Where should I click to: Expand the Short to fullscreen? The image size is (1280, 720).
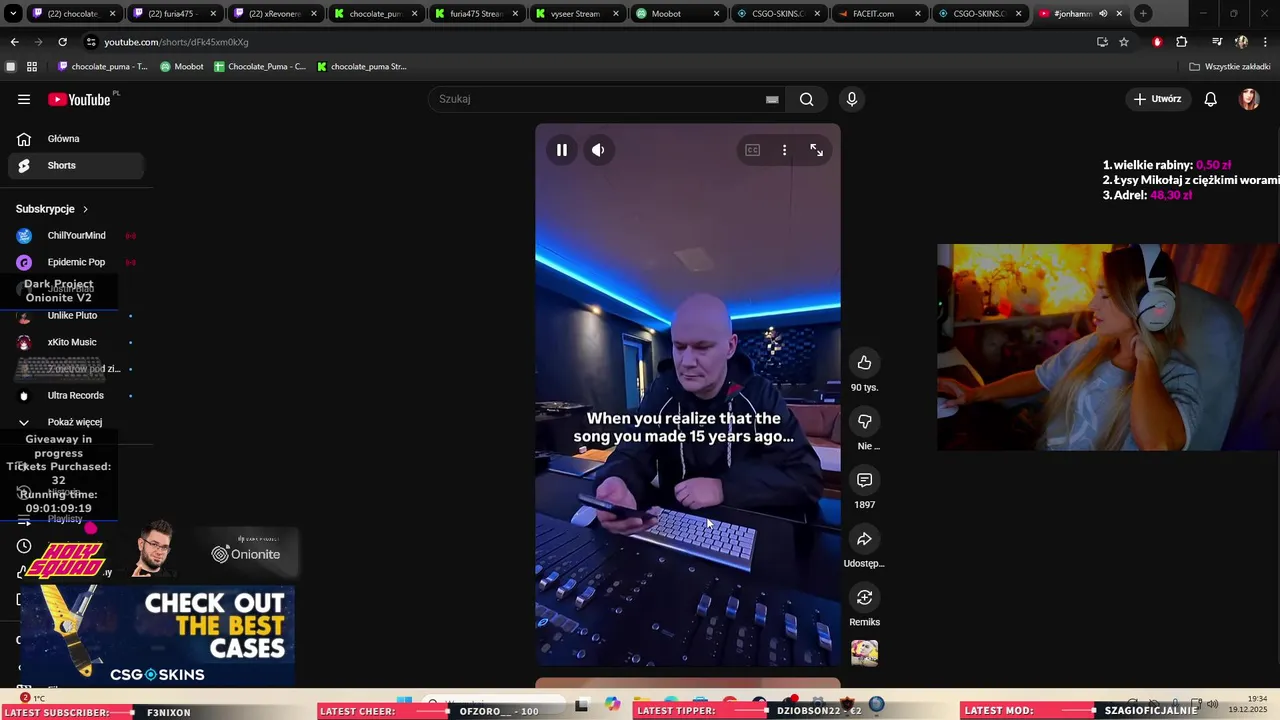point(816,150)
